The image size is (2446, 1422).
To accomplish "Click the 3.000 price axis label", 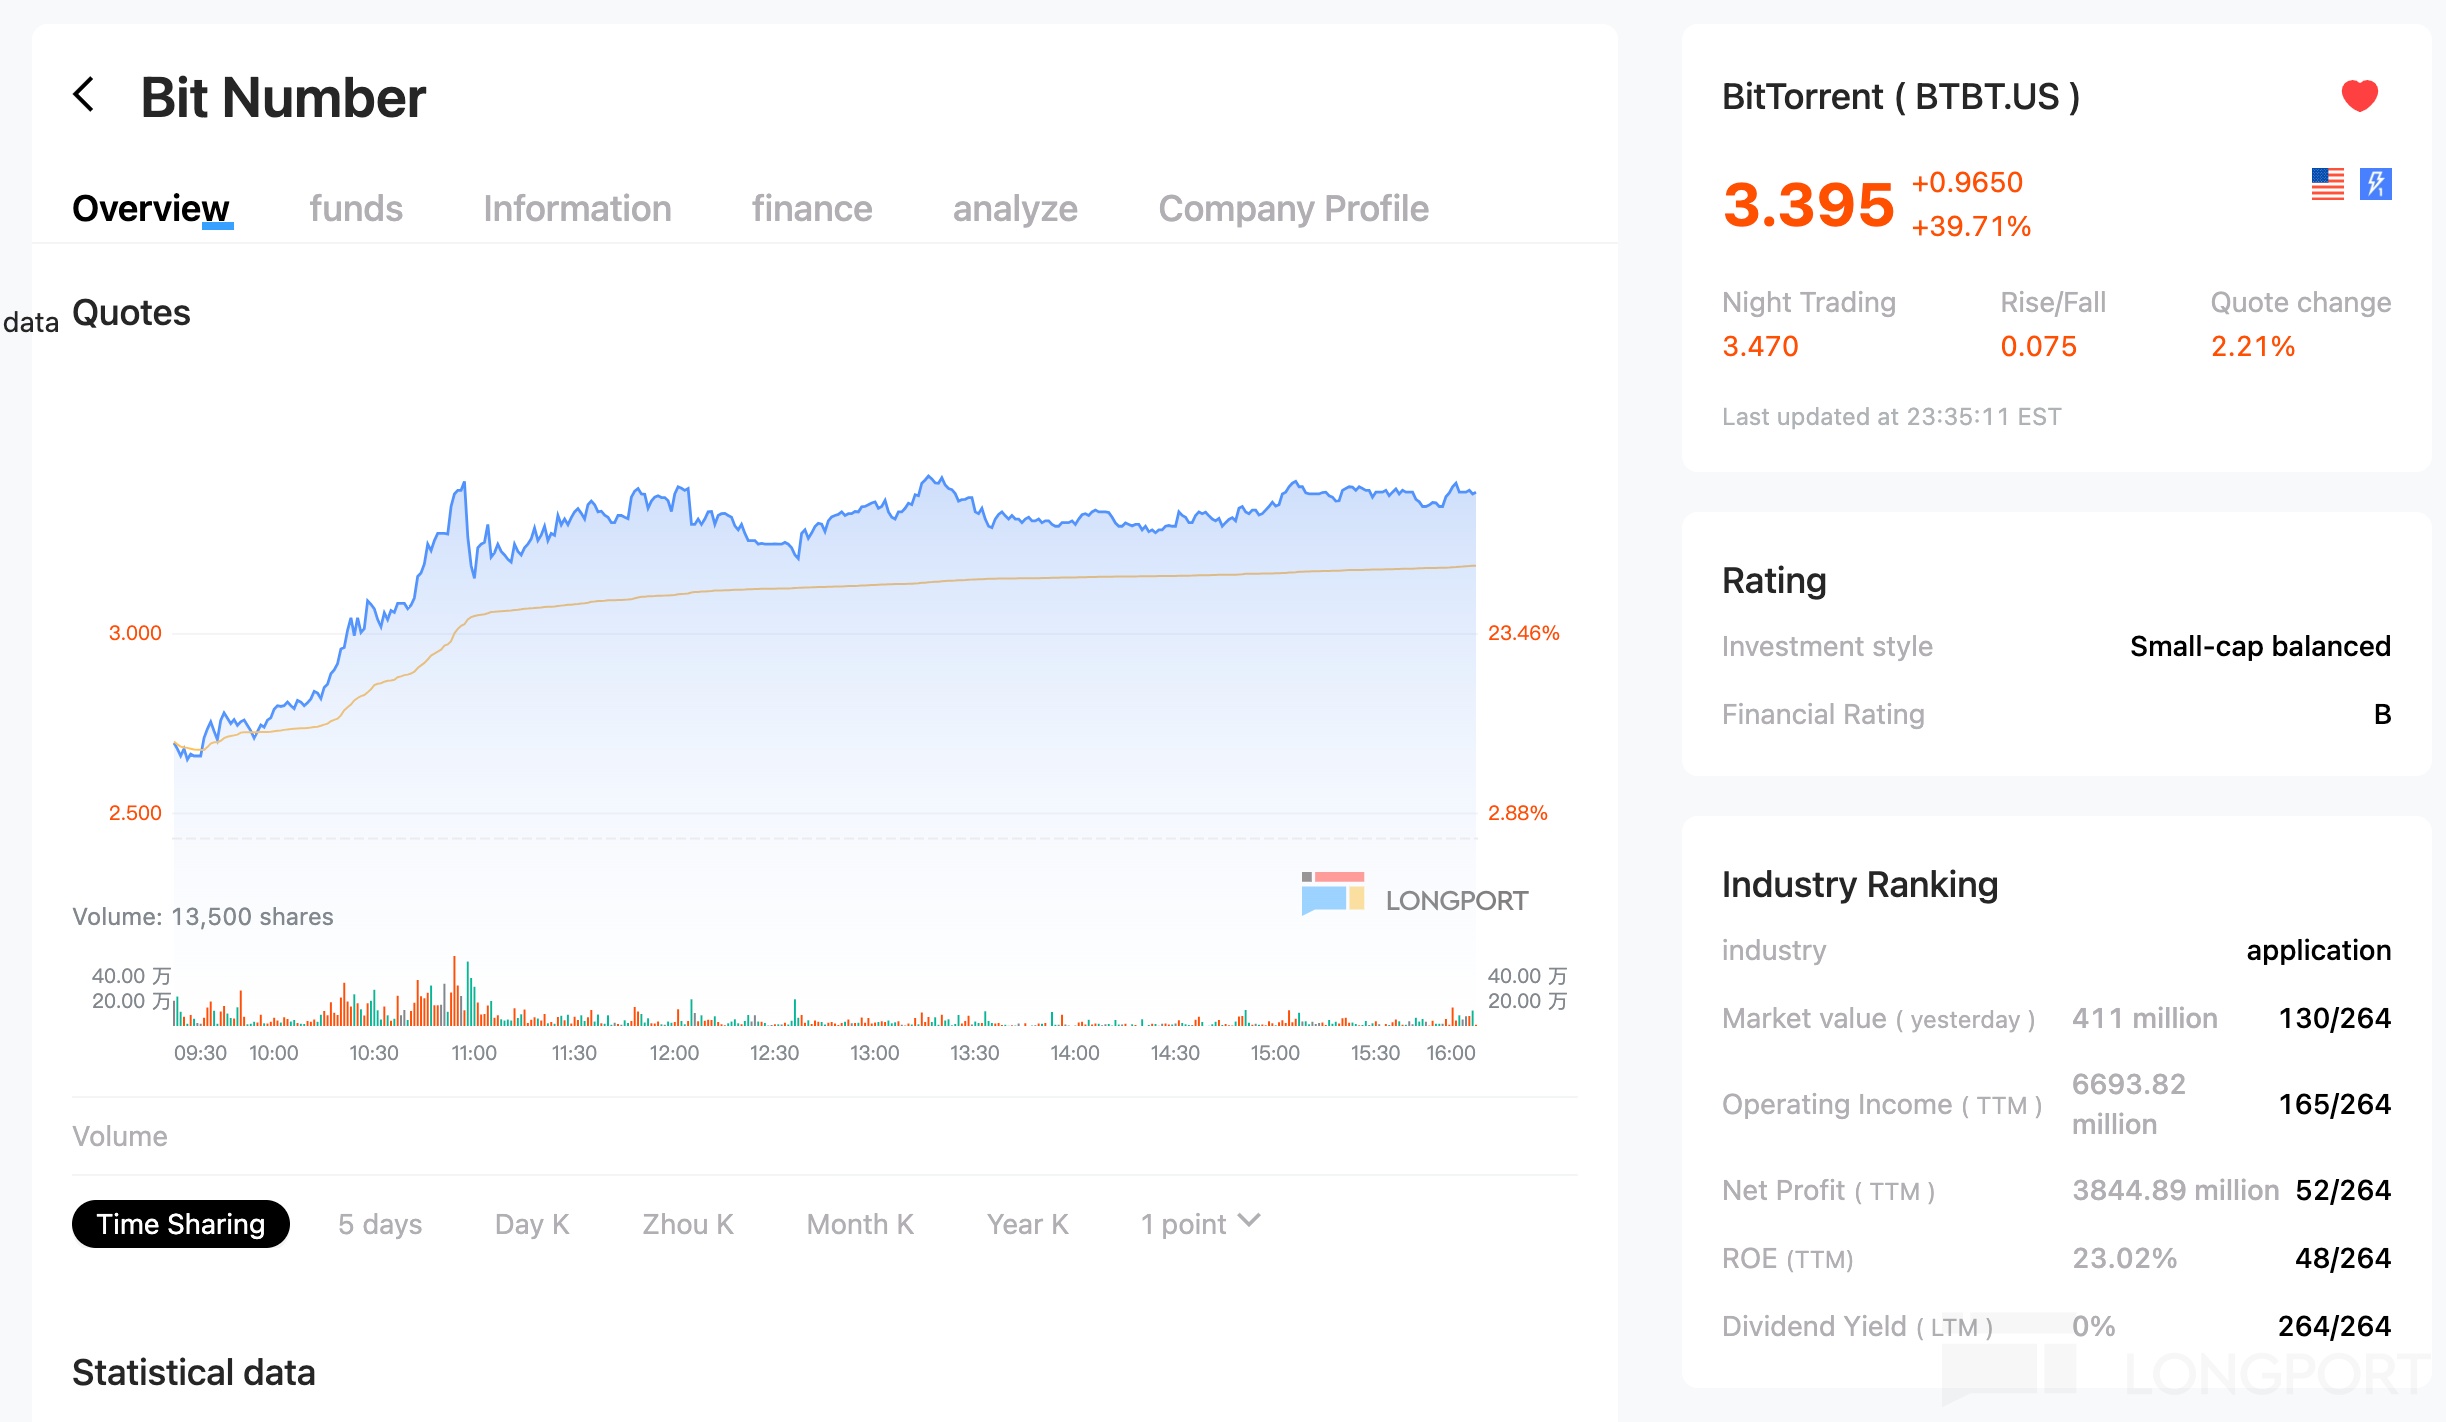I will click(135, 633).
